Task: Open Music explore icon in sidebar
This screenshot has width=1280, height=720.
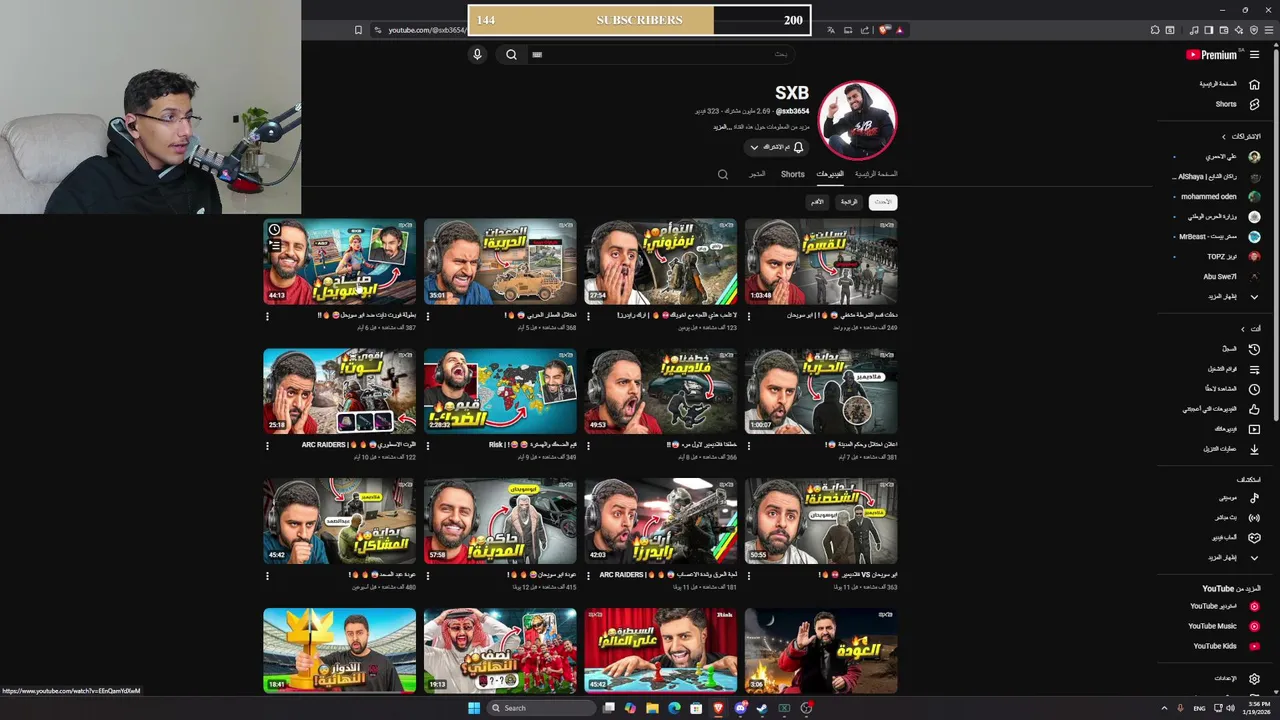Action: [1254, 497]
